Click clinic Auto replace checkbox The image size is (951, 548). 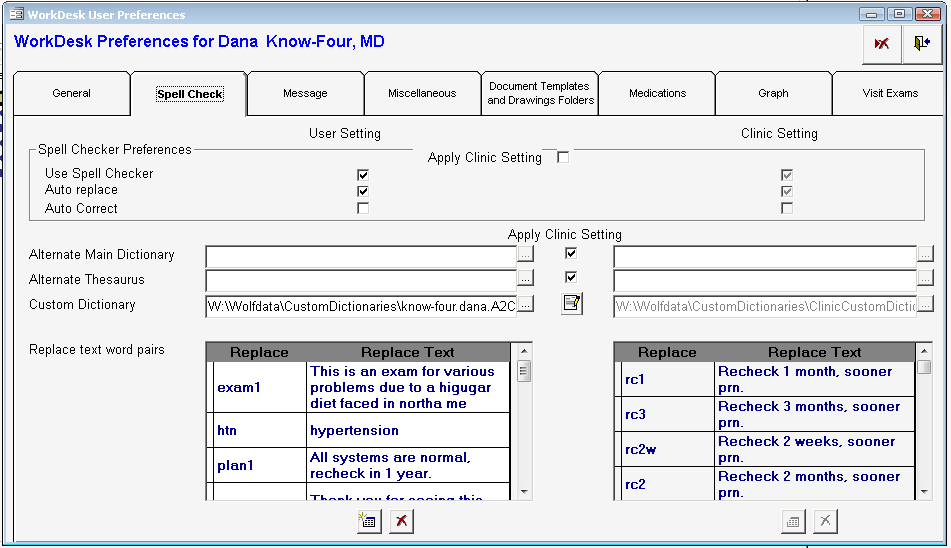[787, 191]
